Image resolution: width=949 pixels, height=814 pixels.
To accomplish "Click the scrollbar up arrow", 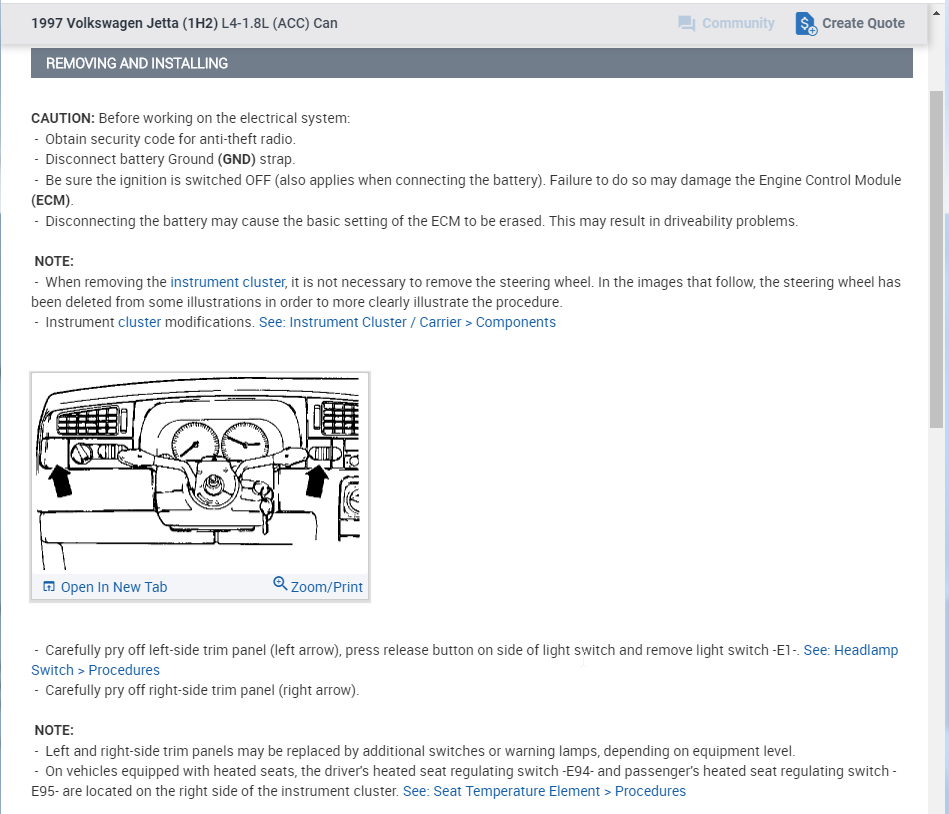I will click(x=936, y=11).
